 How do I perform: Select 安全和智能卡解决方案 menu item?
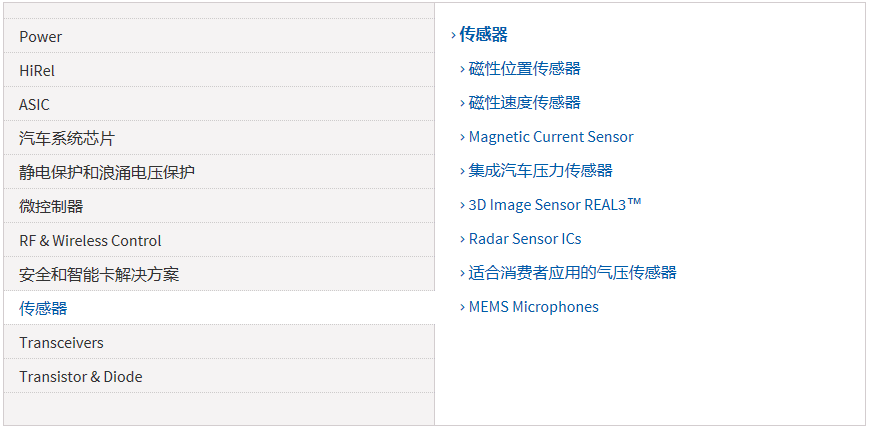(99, 275)
